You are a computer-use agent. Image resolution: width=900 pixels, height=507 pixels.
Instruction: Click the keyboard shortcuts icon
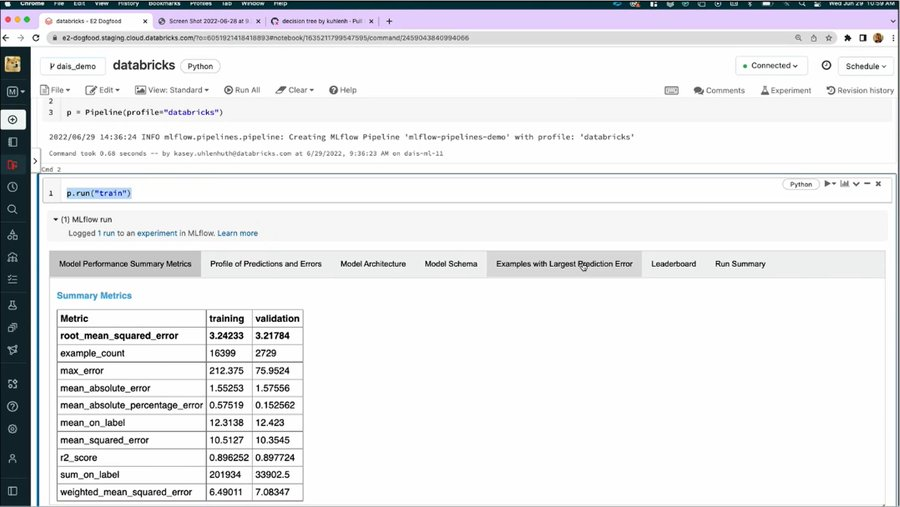coord(671,90)
